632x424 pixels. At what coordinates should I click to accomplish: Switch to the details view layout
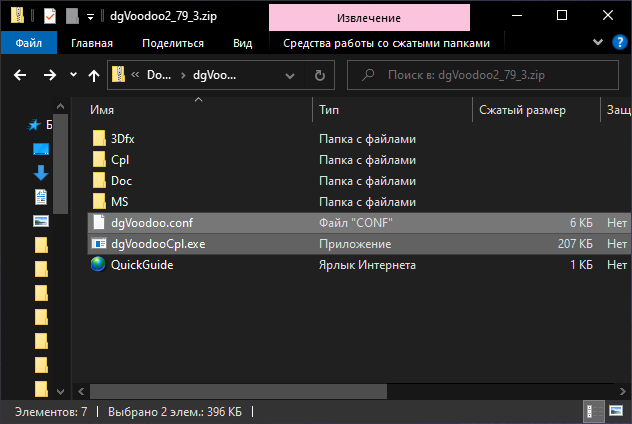click(x=594, y=411)
